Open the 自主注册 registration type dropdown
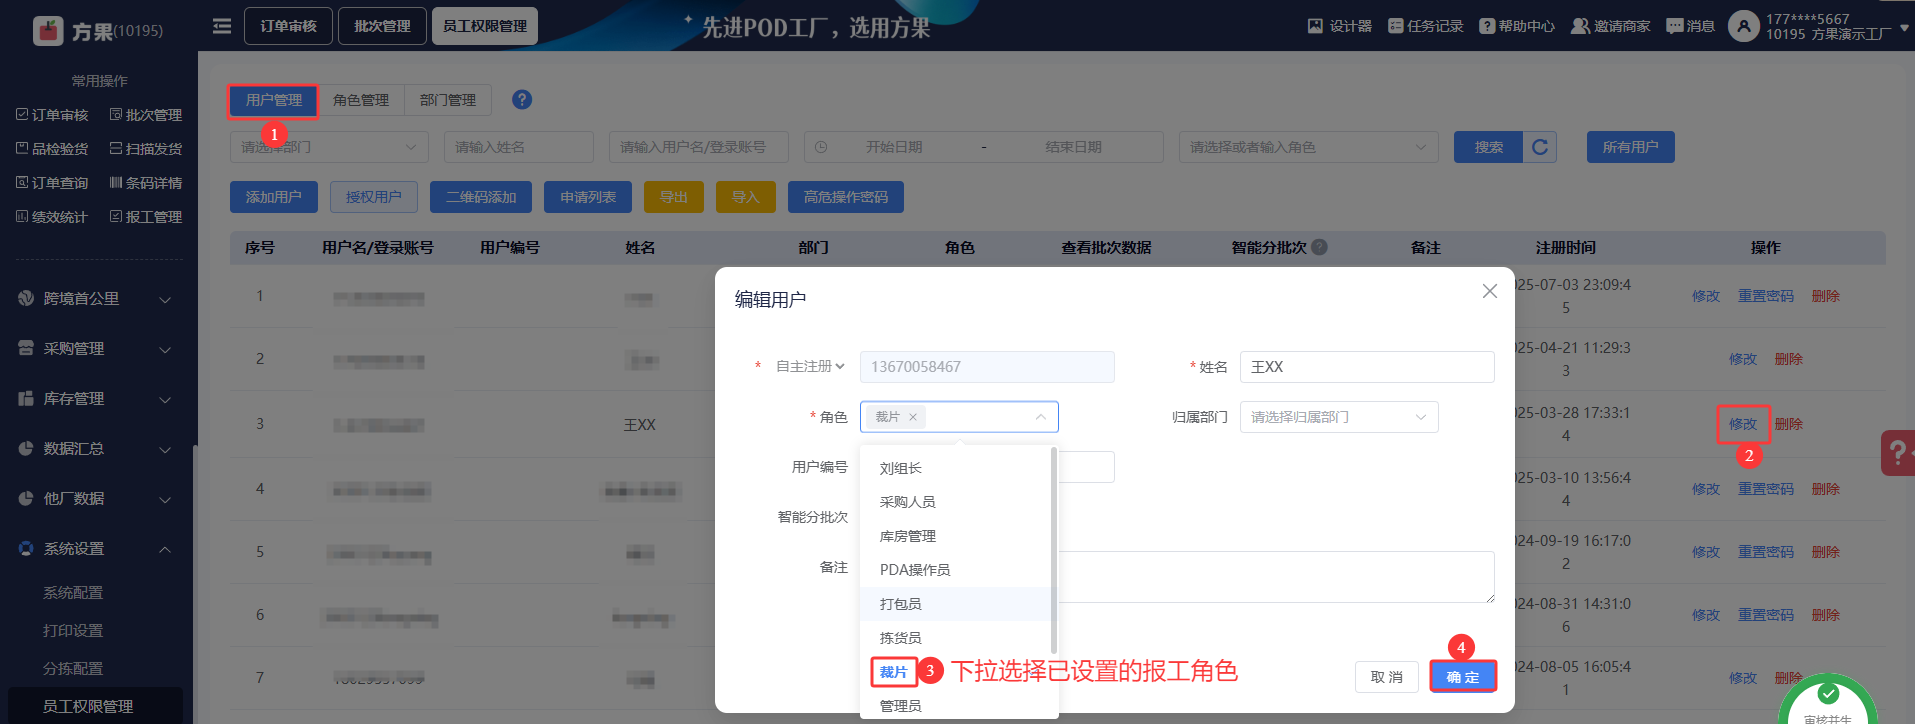Screen dimensions: 1915x724 pos(810,367)
